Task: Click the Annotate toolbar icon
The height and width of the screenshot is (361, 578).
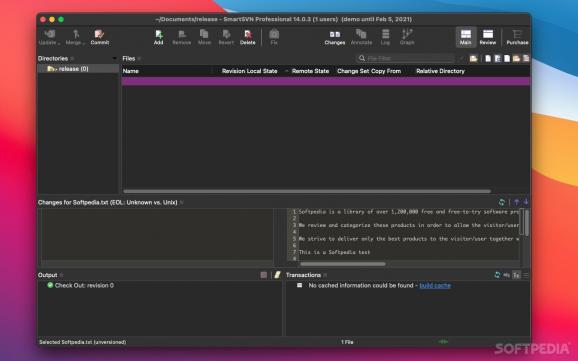Action: click(x=361, y=37)
